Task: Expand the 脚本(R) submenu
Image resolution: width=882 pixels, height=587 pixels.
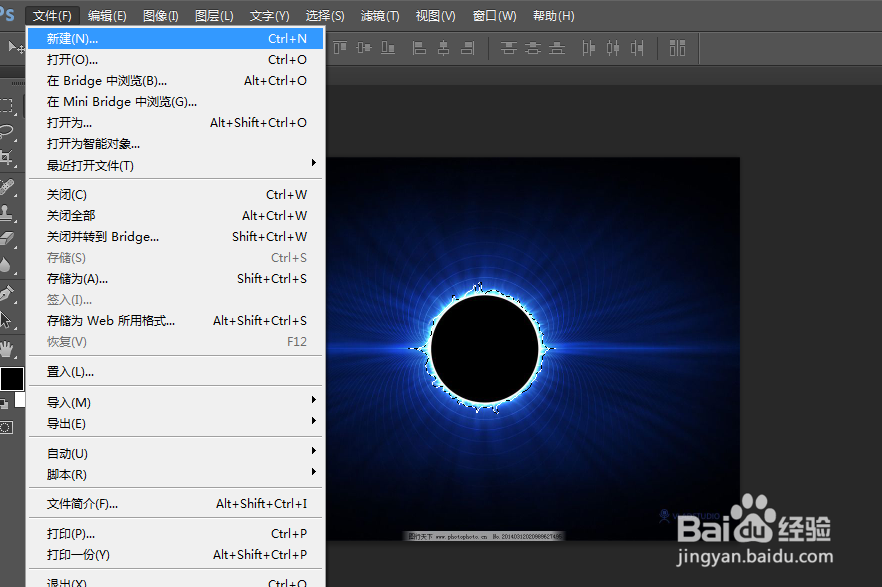Action: click(x=176, y=475)
